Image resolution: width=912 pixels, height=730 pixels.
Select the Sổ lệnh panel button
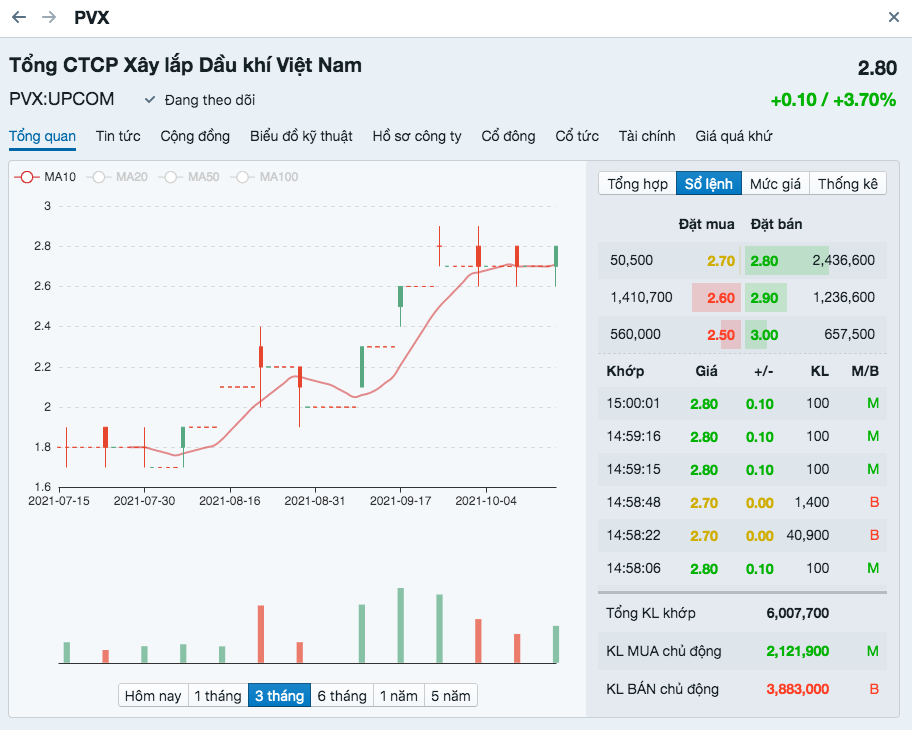tap(708, 184)
